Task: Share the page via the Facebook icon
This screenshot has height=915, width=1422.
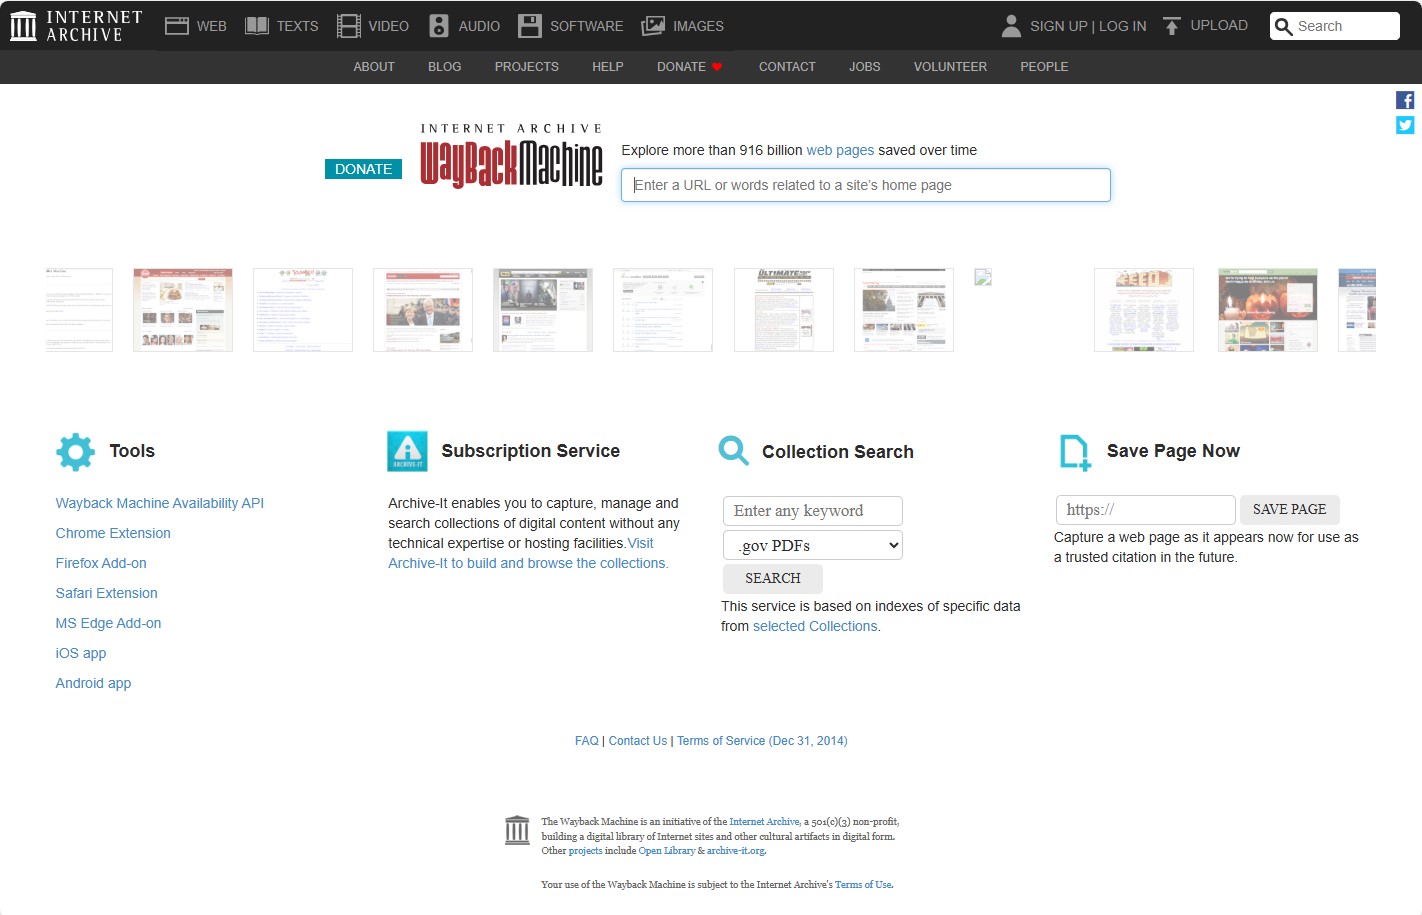Action: (1405, 99)
